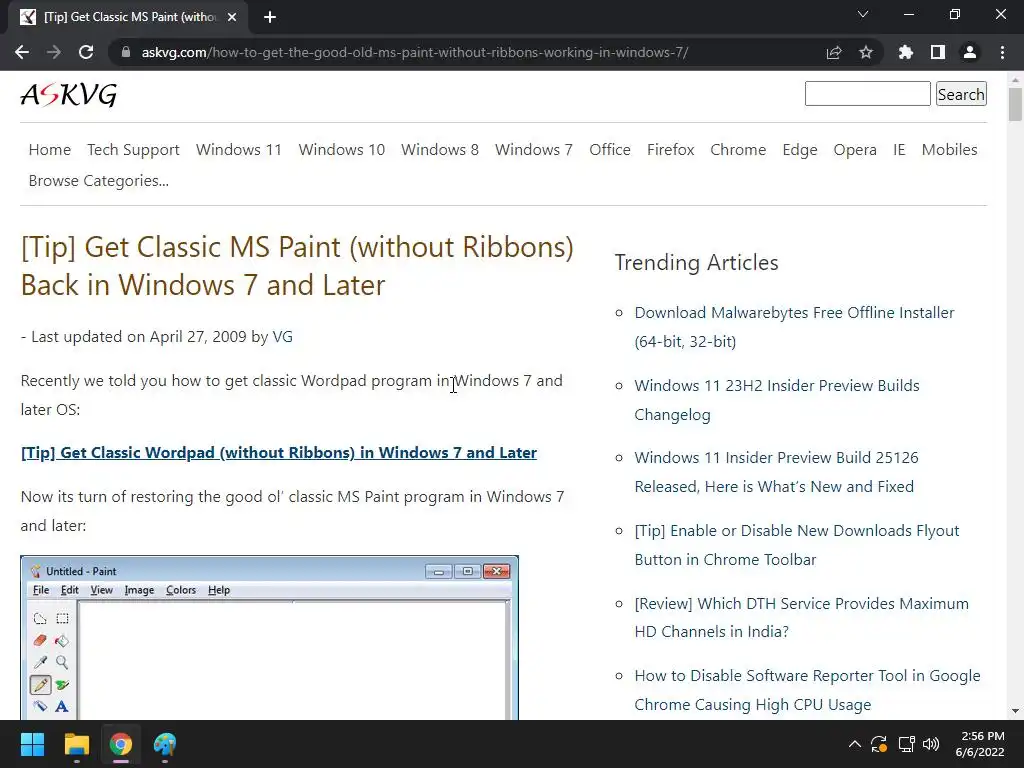This screenshot has height=768, width=1024.
Task: Open Office category link
Action: [610, 150]
